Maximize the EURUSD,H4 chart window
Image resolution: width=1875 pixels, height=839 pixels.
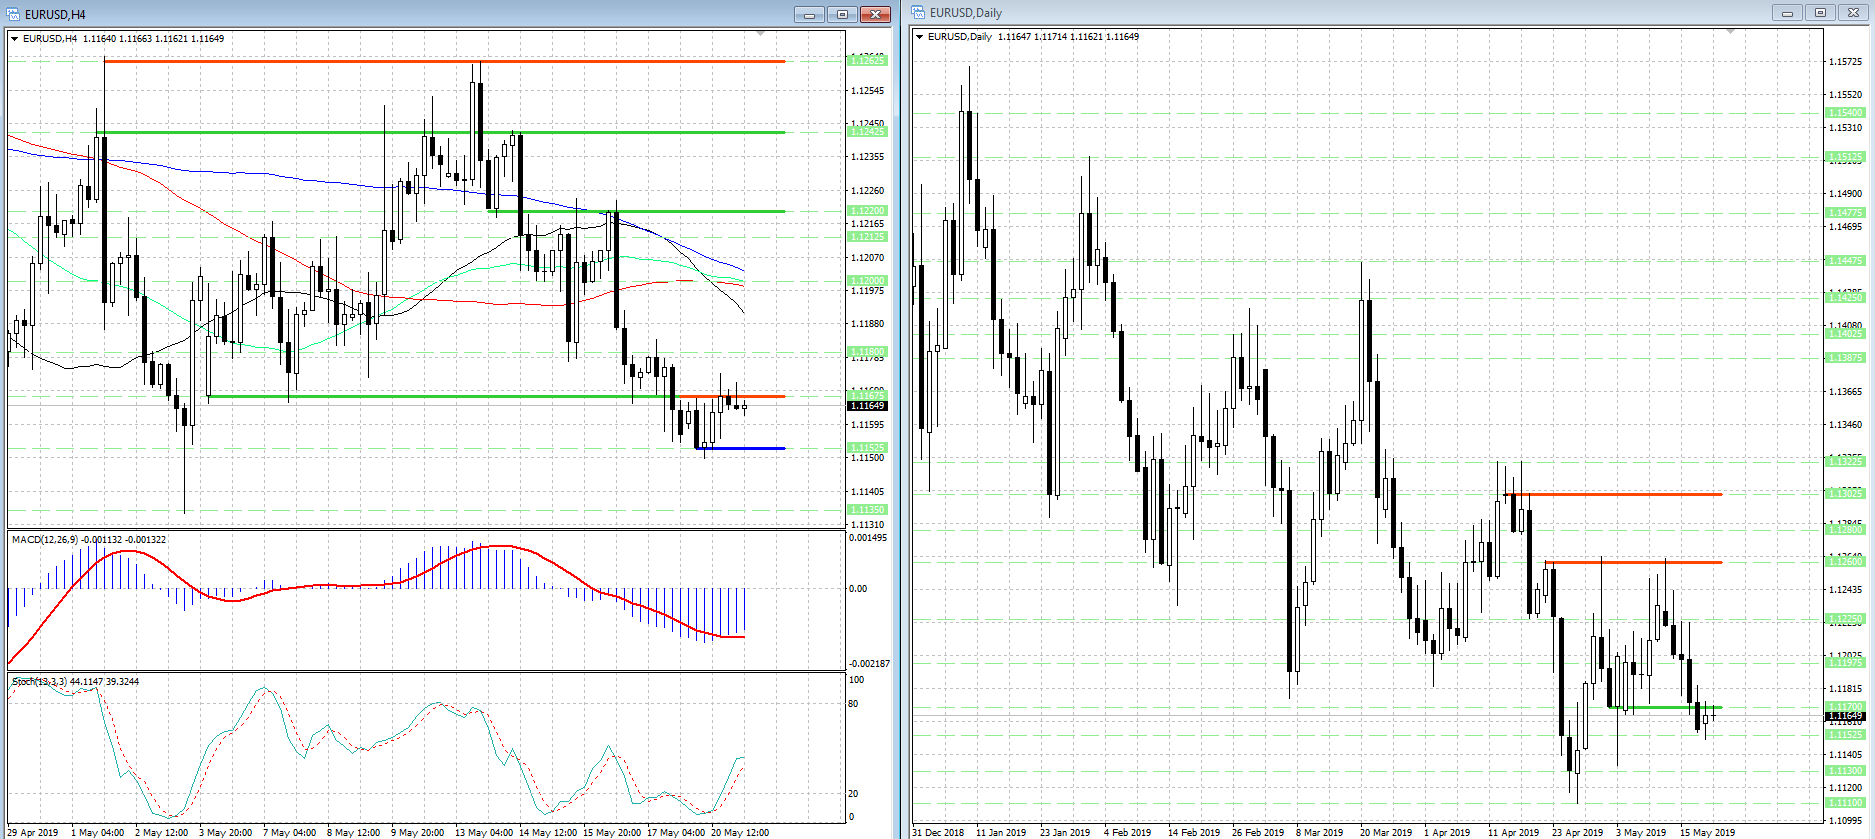pos(842,14)
